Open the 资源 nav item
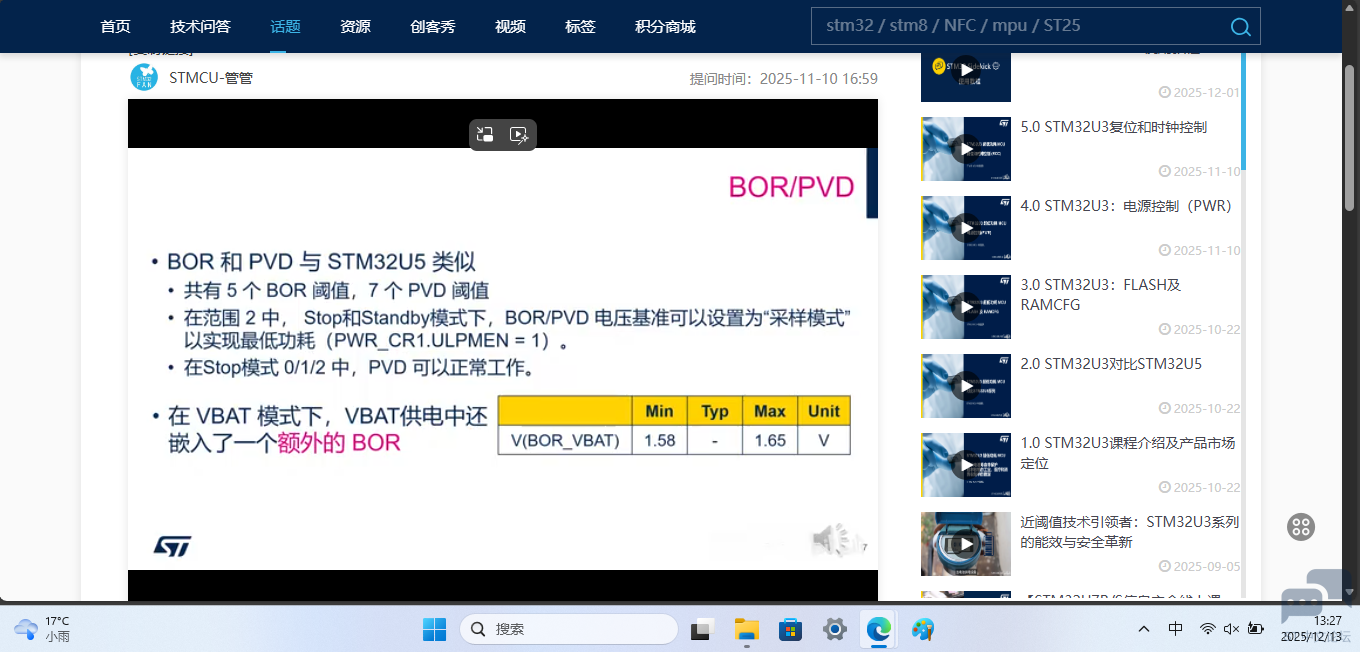1360x652 pixels. pos(355,27)
